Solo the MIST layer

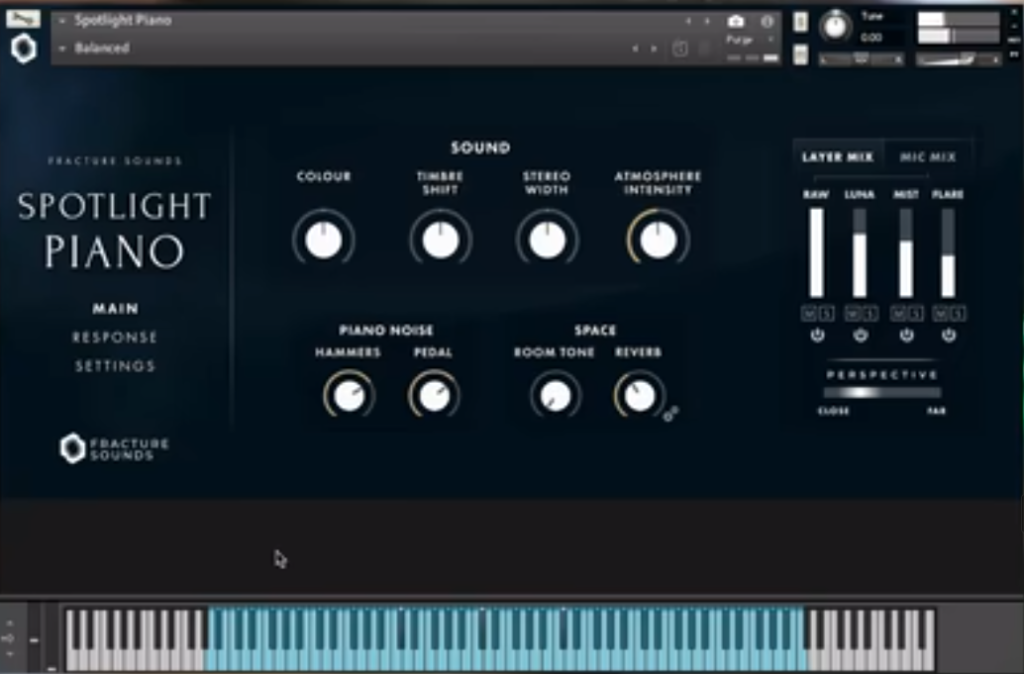pos(915,314)
